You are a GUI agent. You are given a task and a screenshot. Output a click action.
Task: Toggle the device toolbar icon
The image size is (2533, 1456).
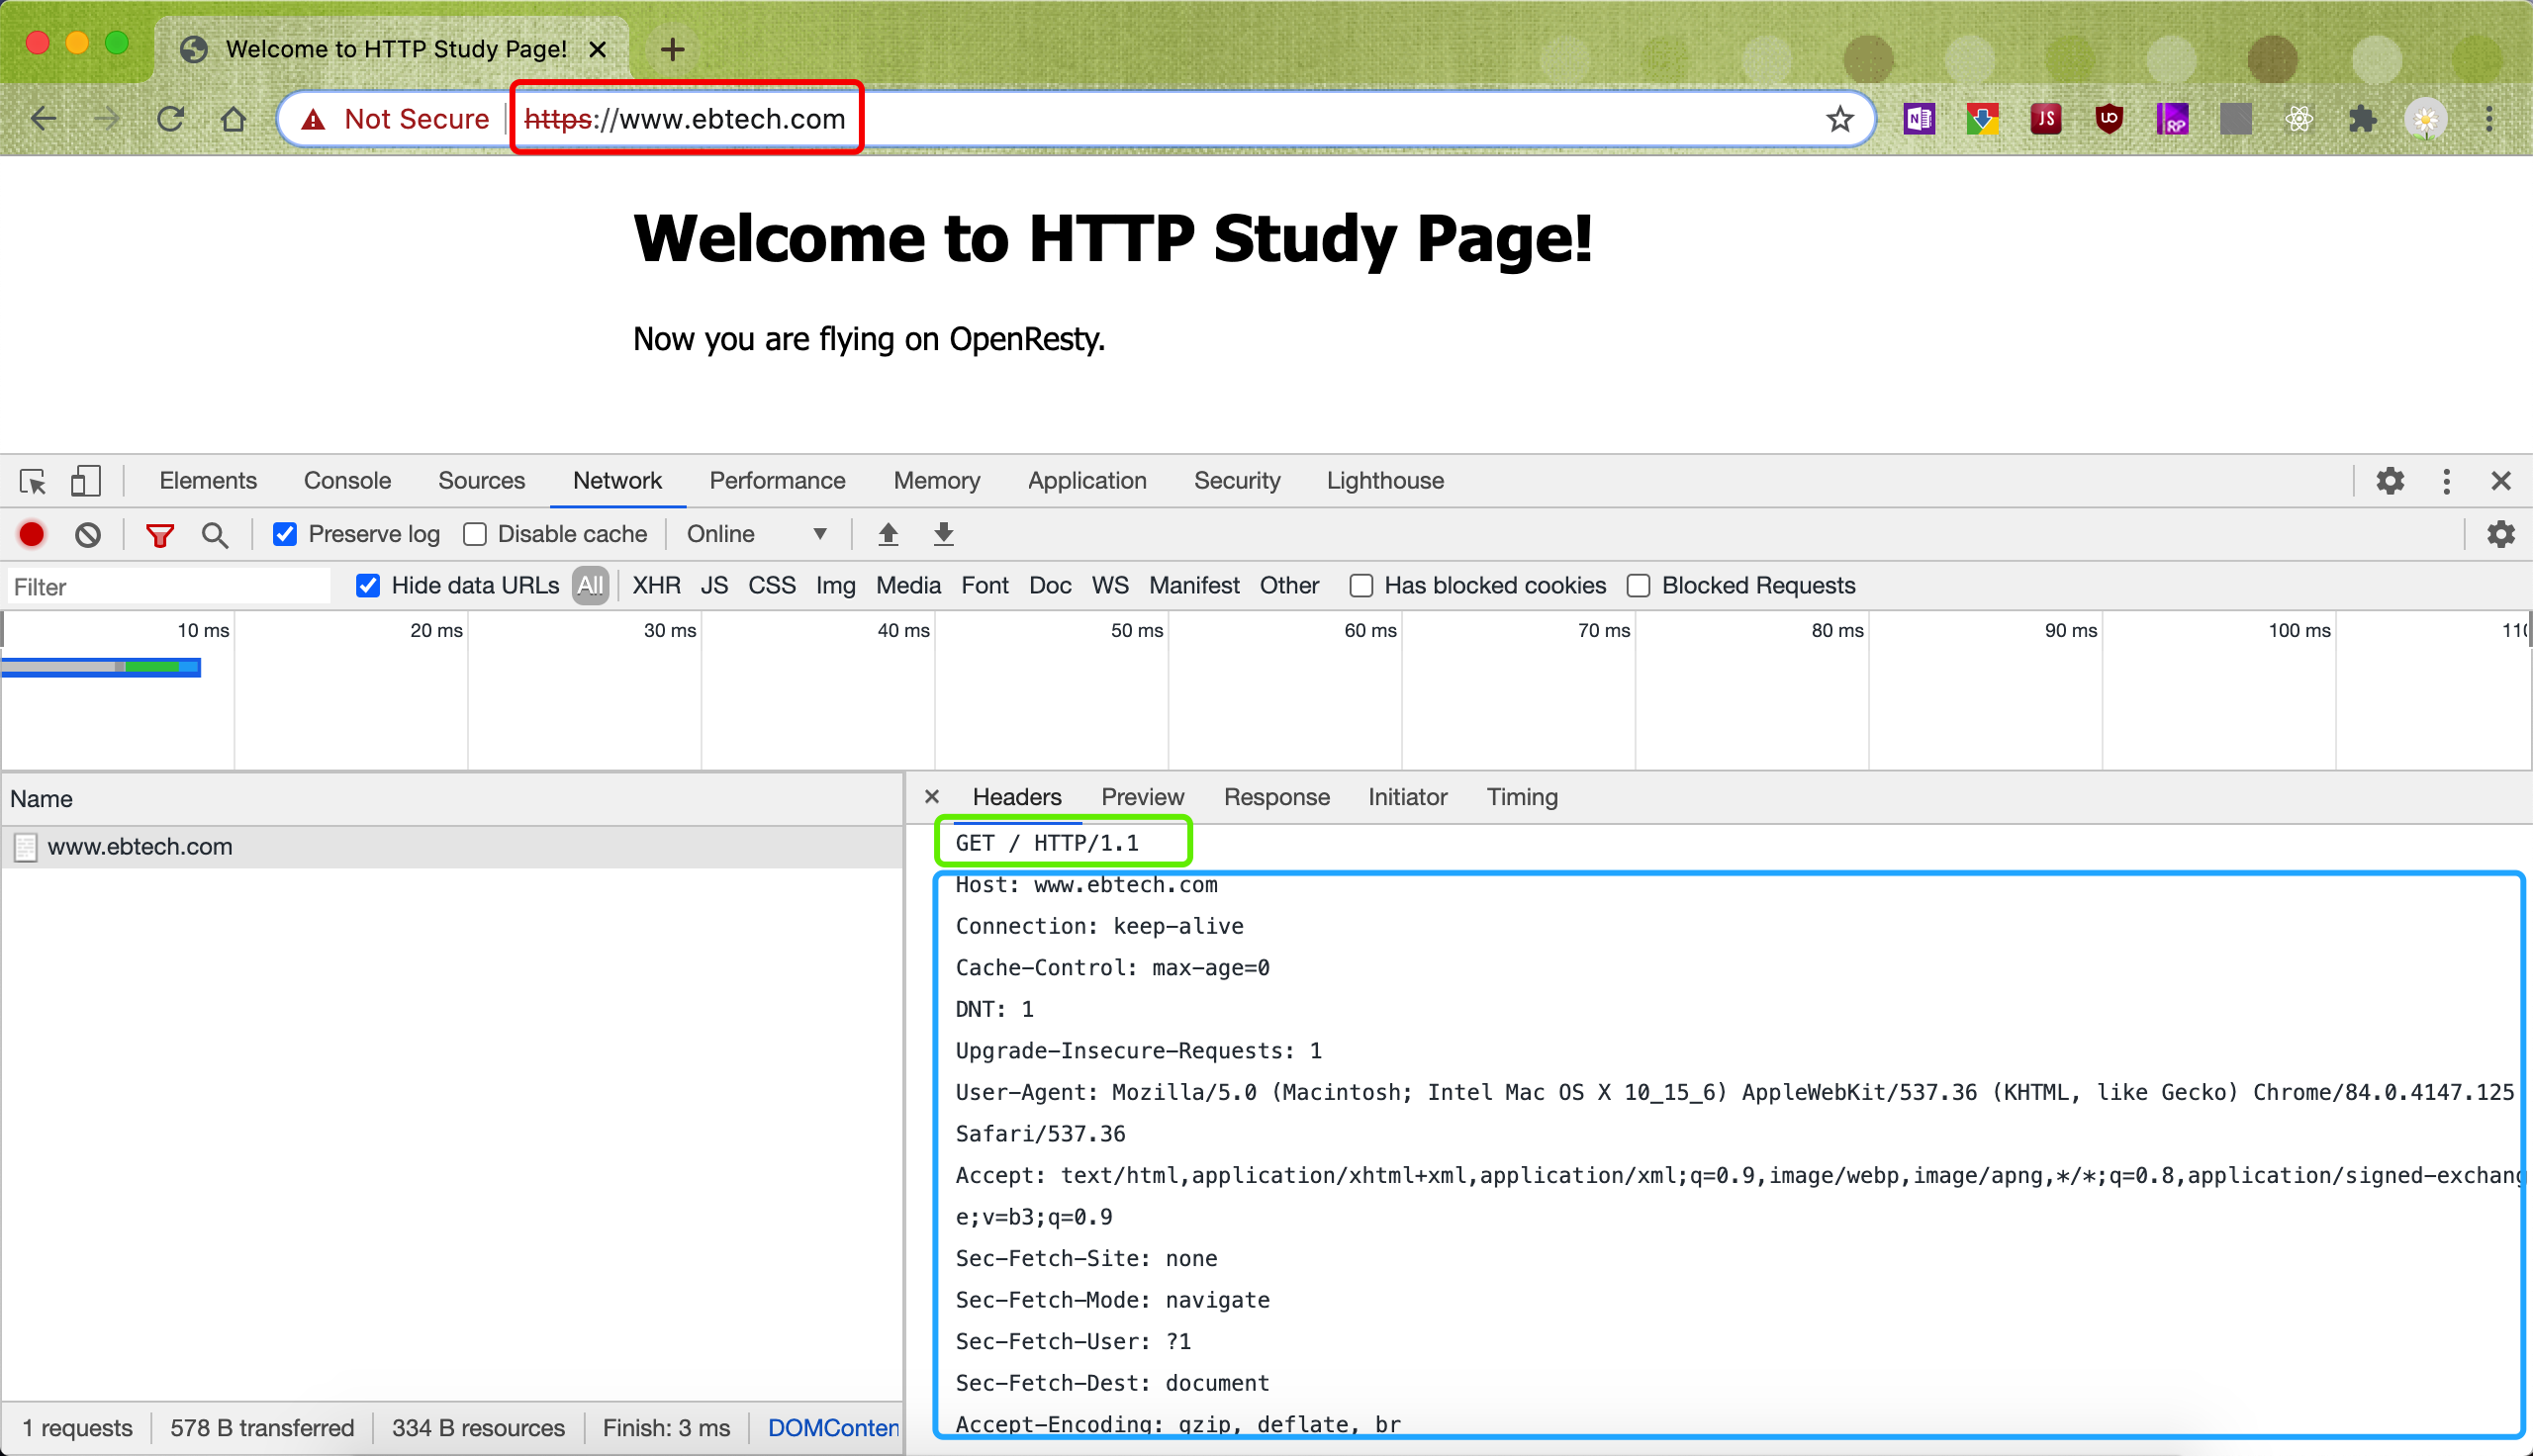pyautogui.click(x=85, y=481)
